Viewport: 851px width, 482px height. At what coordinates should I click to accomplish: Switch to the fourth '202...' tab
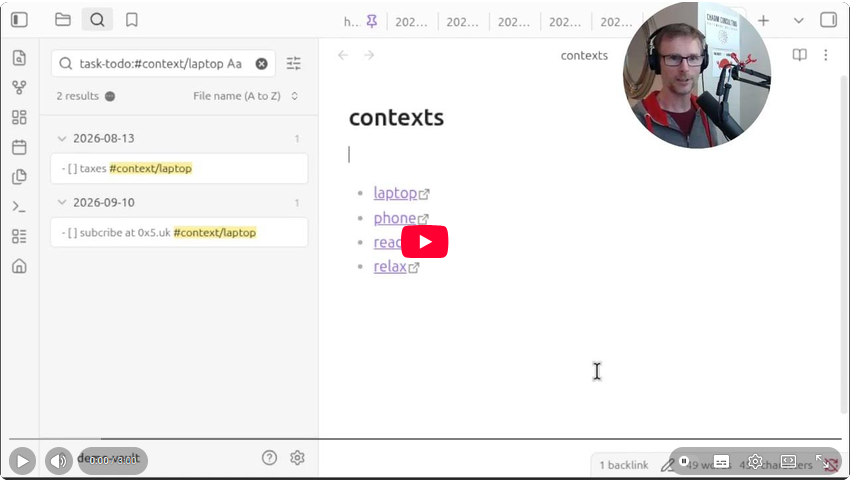click(565, 22)
